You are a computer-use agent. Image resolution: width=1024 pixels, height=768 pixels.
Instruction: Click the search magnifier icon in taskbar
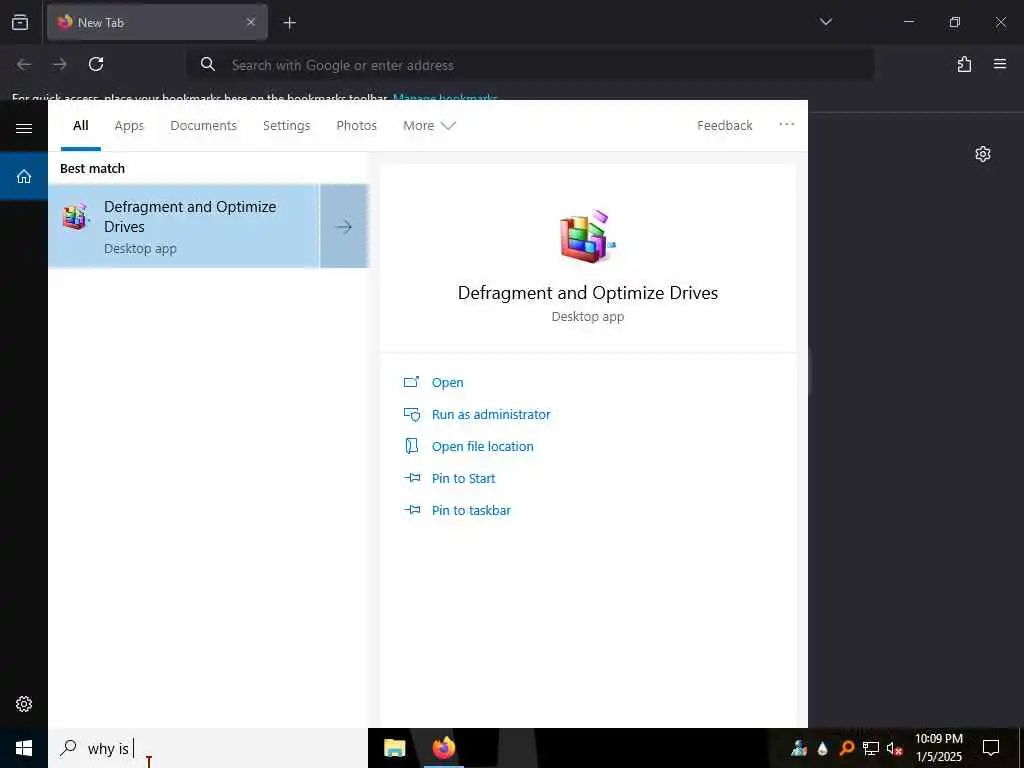[x=68, y=748]
